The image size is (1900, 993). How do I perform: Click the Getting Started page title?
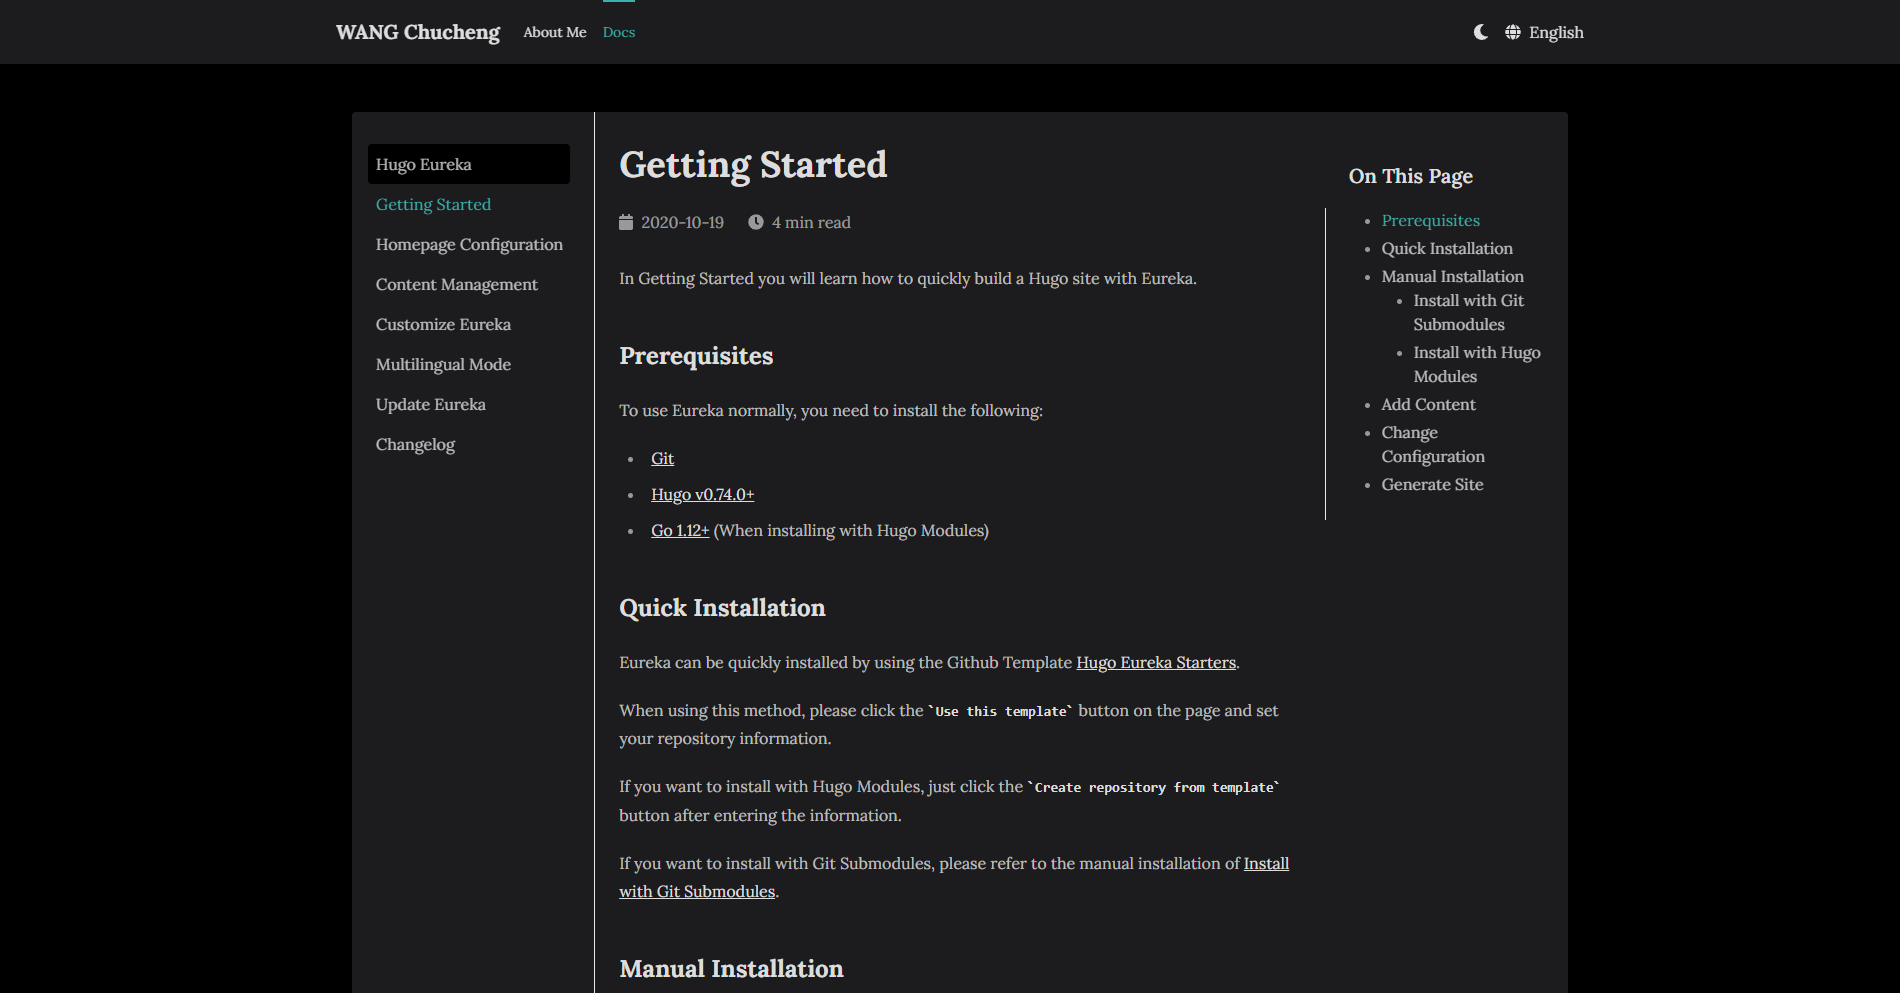click(x=753, y=165)
